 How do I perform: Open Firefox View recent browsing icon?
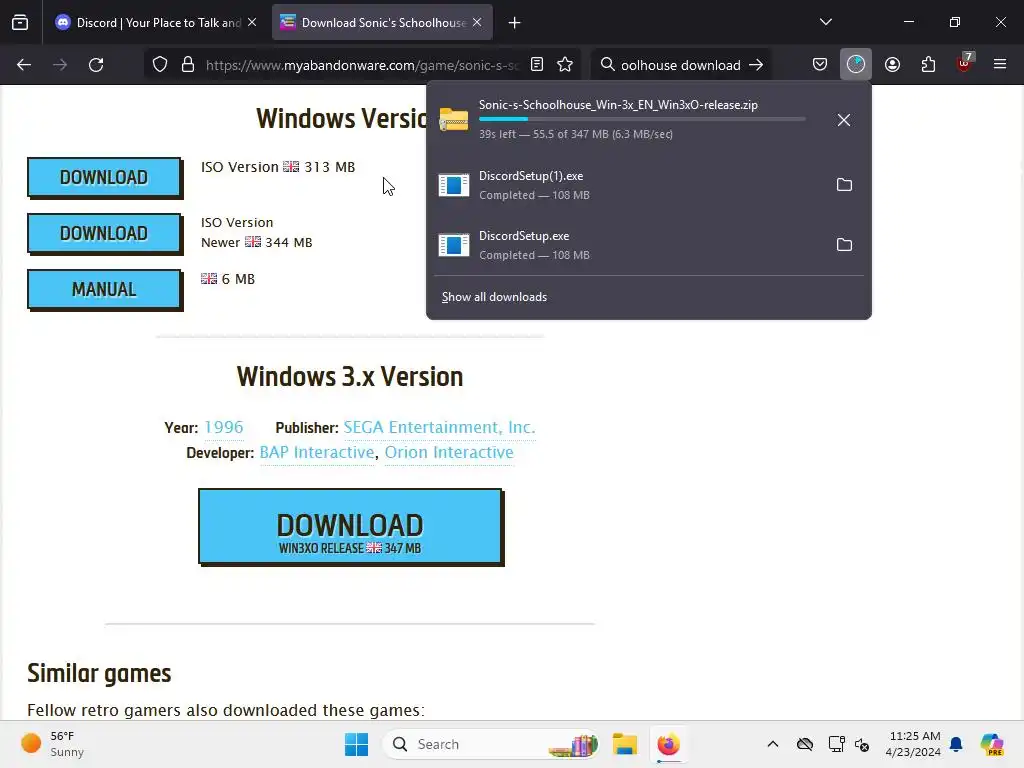[20, 23]
